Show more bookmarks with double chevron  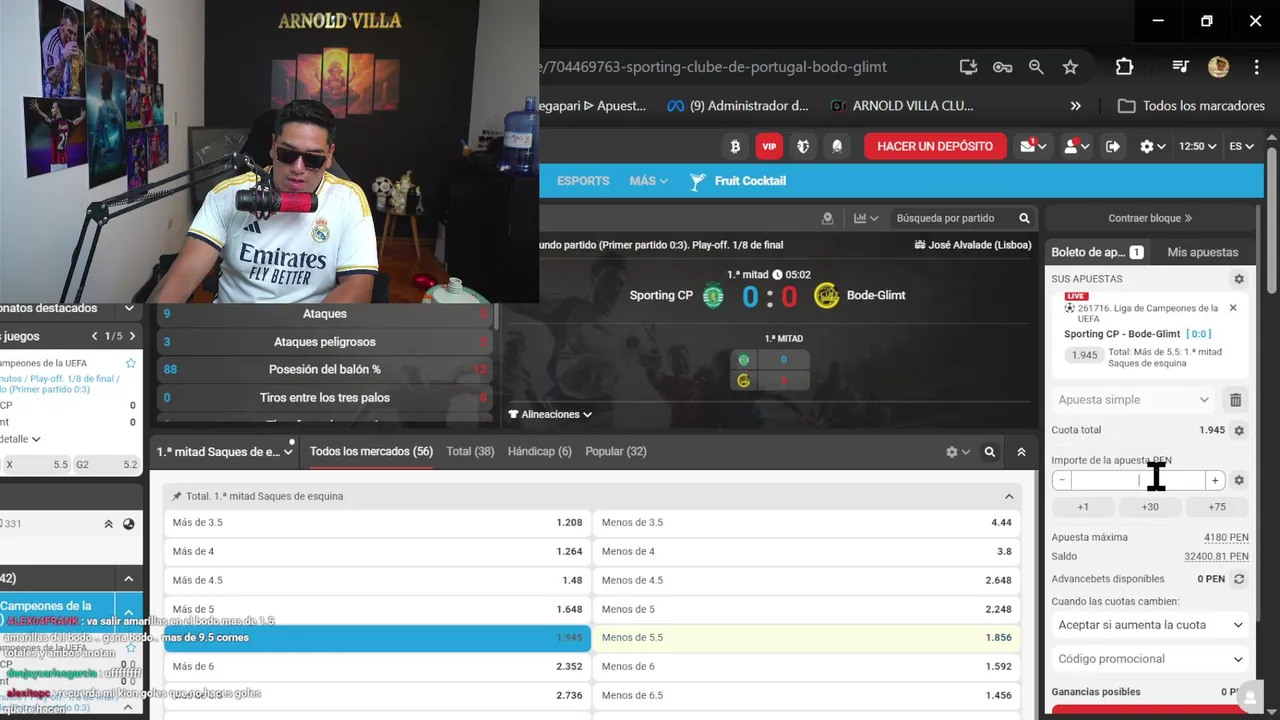tap(1075, 106)
